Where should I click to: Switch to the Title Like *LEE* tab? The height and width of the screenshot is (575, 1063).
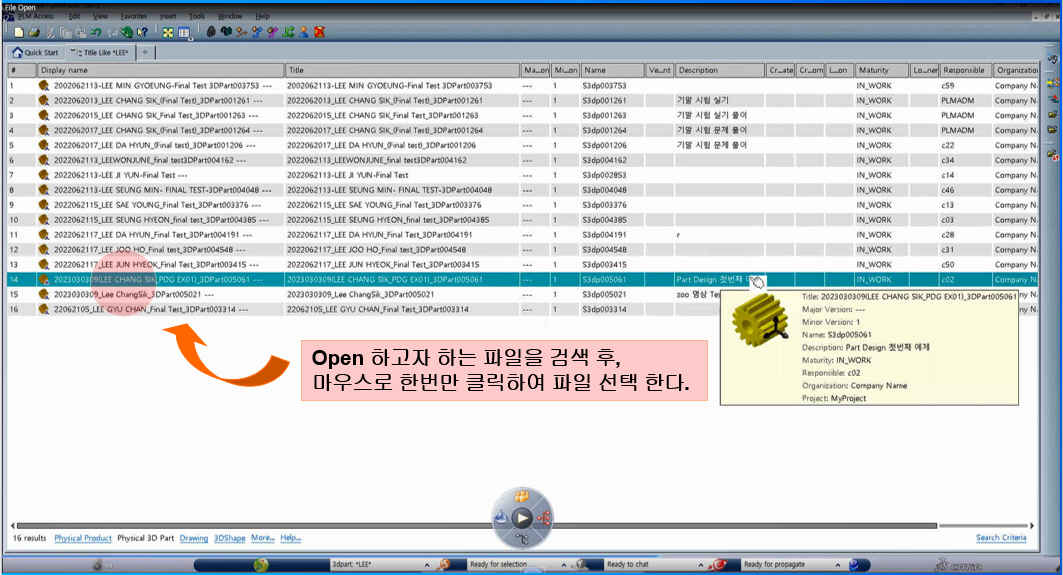101,52
